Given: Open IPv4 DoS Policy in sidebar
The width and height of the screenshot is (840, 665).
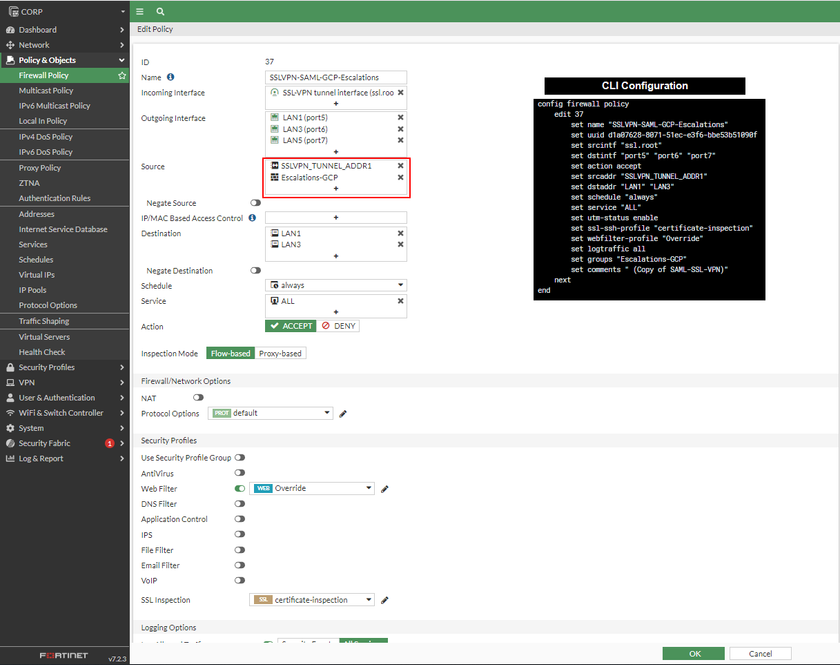Looking at the screenshot, I should [x=46, y=137].
